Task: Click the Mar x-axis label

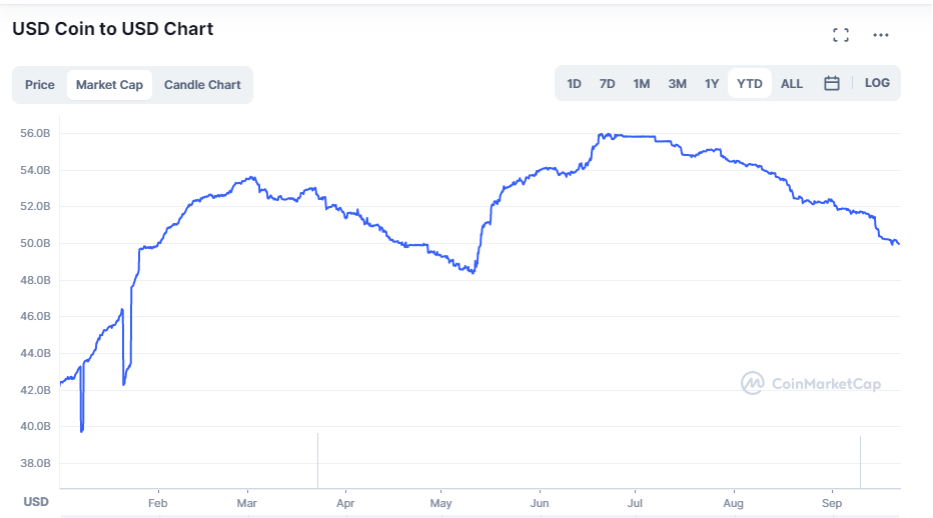Action: [x=246, y=503]
